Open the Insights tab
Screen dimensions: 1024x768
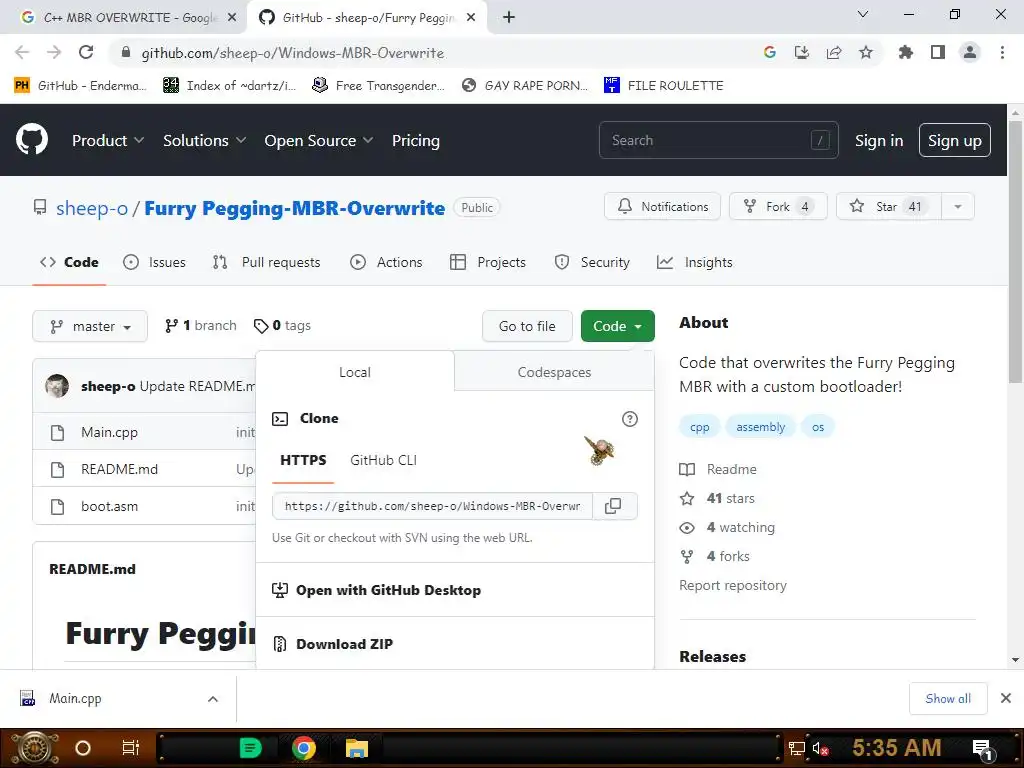point(694,263)
